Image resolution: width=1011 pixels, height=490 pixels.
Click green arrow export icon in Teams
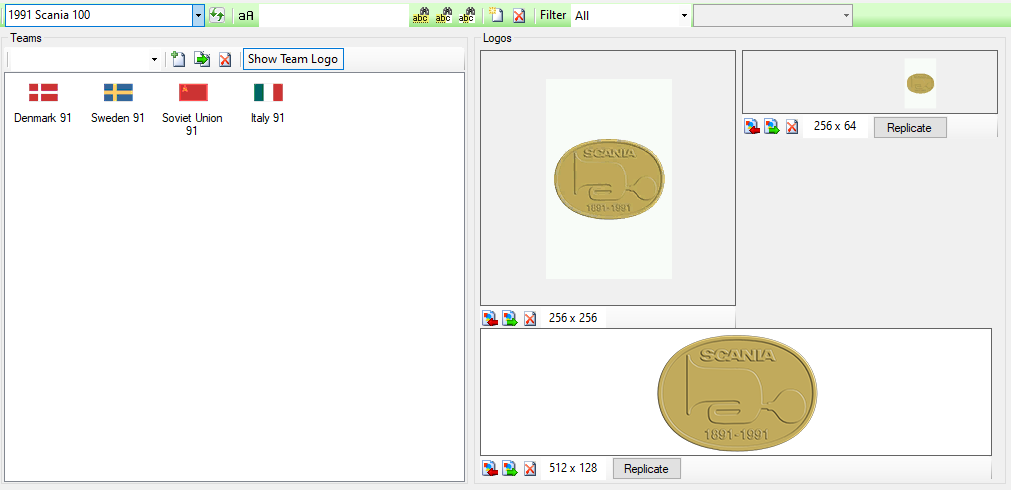pos(202,59)
